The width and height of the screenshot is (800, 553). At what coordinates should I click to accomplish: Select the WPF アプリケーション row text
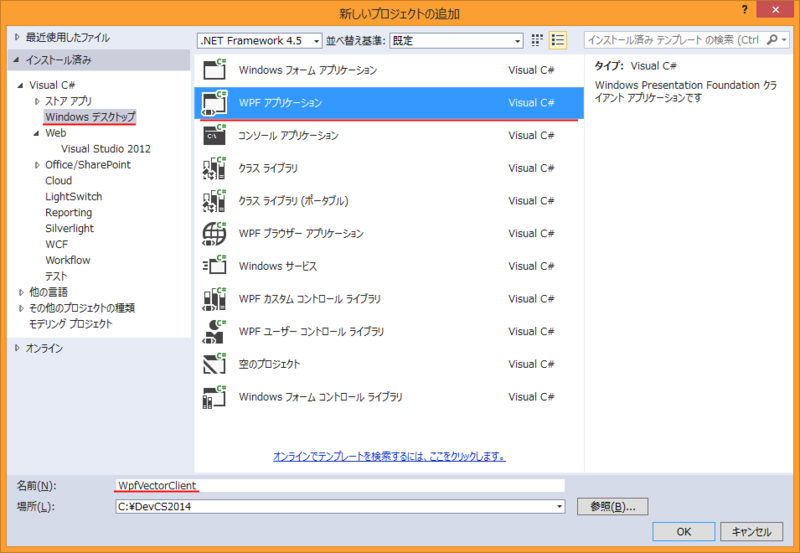(x=281, y=103)
